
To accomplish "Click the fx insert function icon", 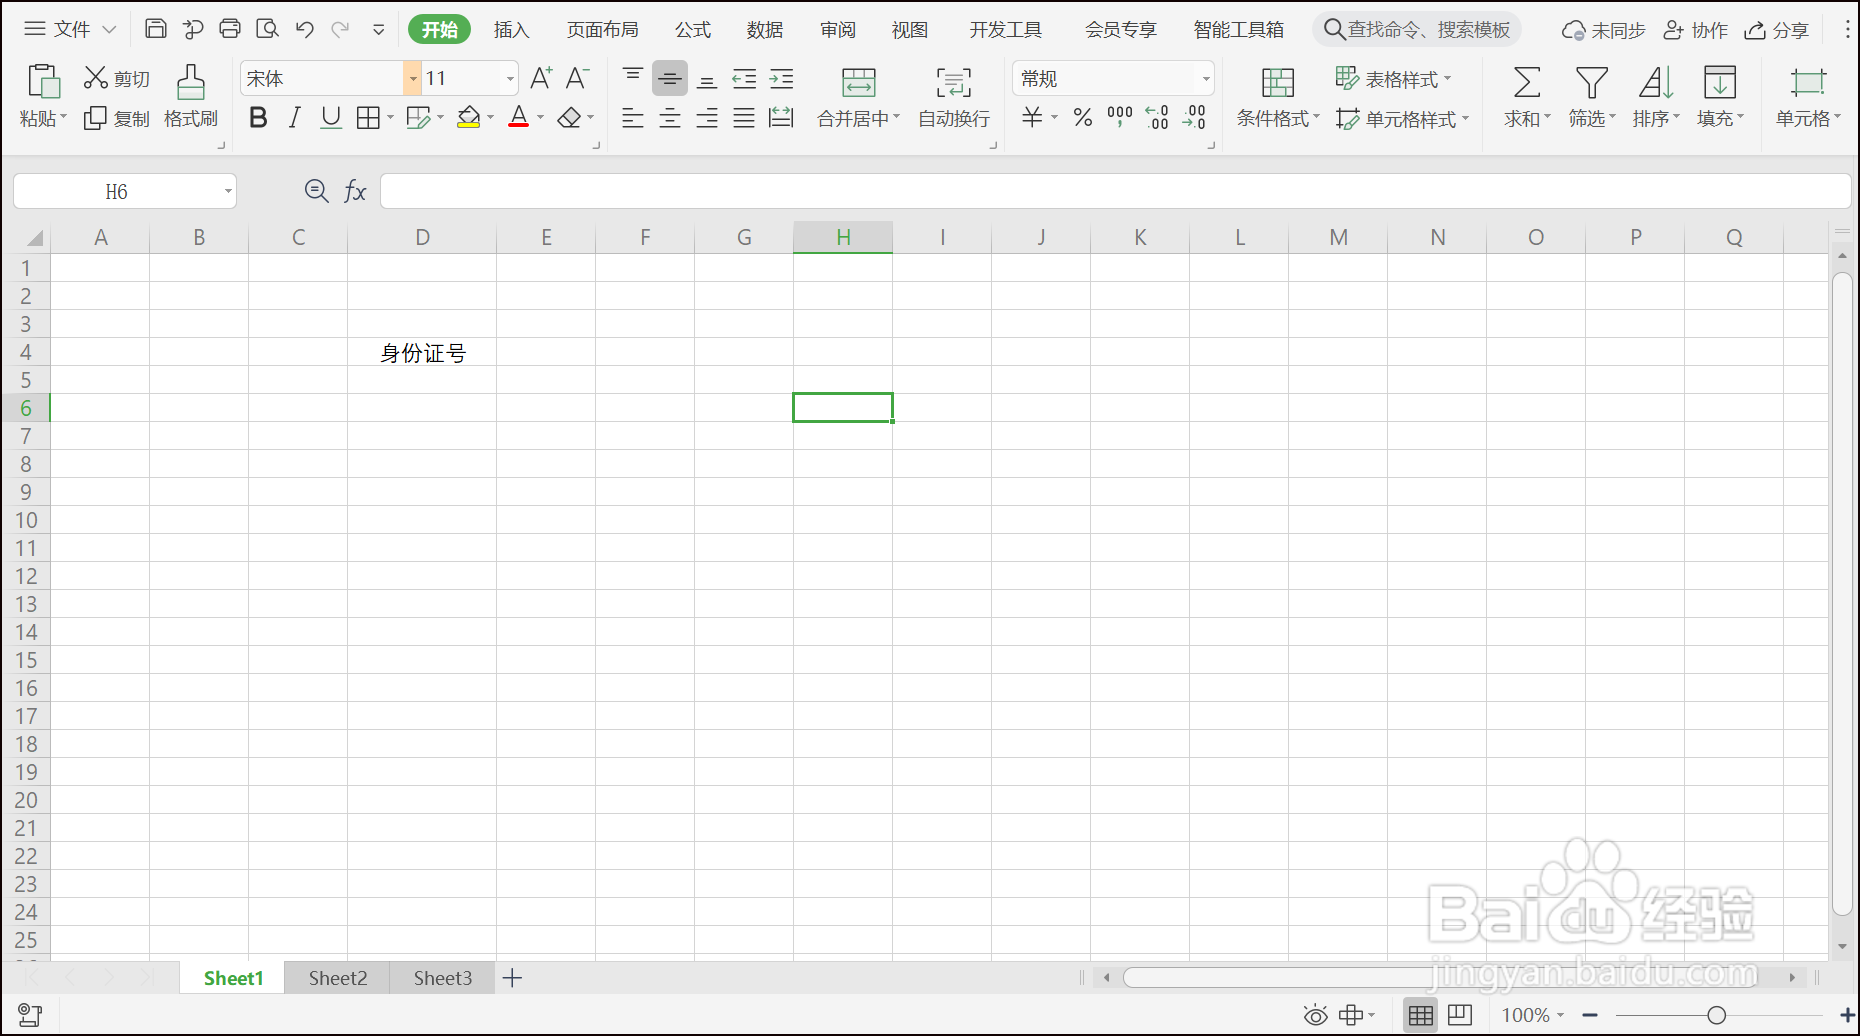I will click(x=355, y=191).
